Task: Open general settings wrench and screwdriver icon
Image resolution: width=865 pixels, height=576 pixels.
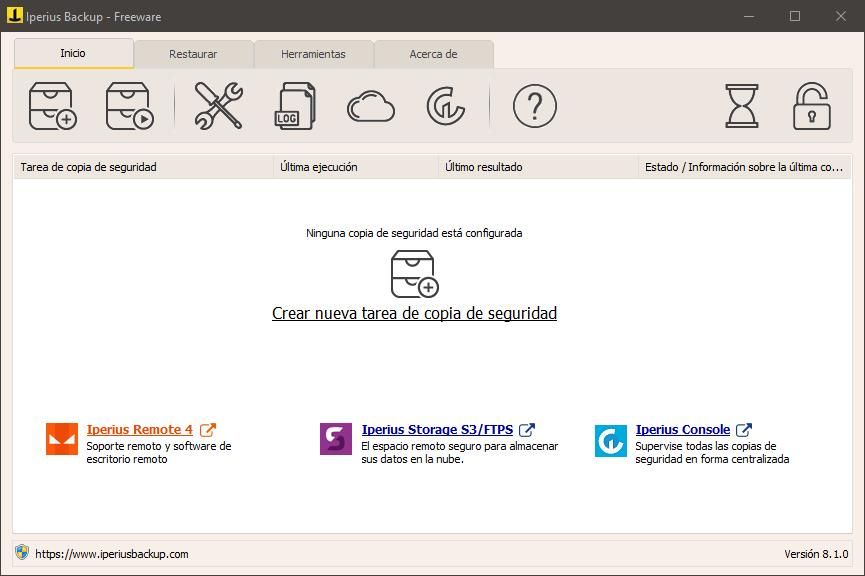Action: (218, 106)
